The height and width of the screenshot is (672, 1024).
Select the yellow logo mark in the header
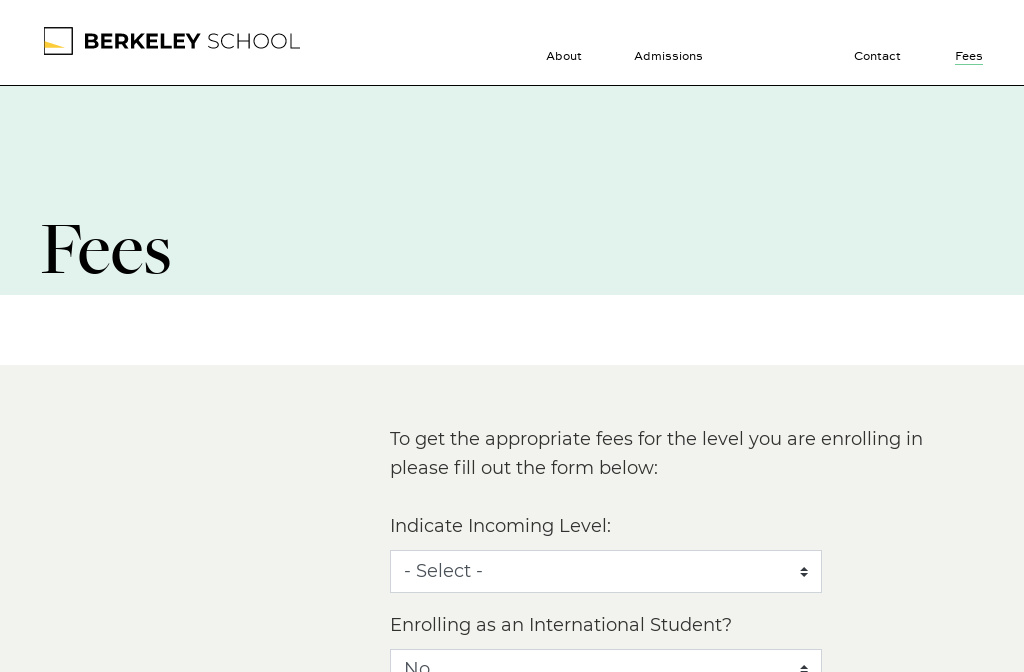(x=53, y=45)
